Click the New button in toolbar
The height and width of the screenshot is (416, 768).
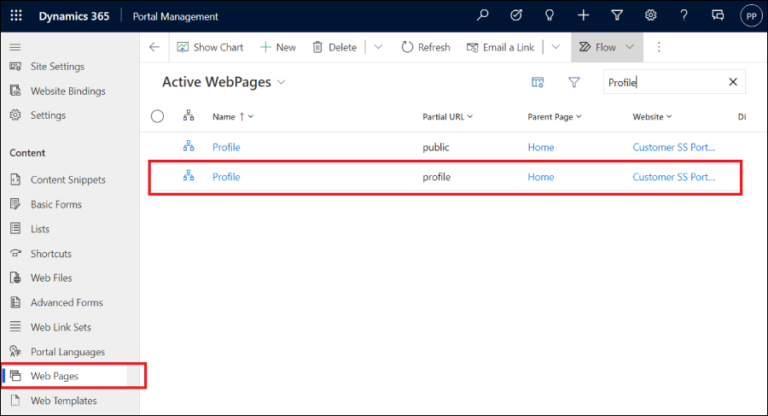(278, 47)
